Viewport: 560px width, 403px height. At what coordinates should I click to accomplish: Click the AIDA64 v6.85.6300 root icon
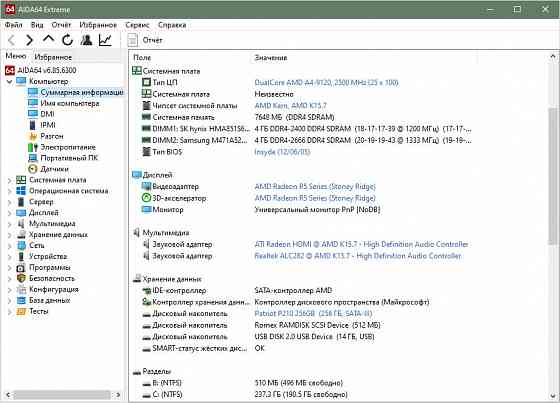10,70
